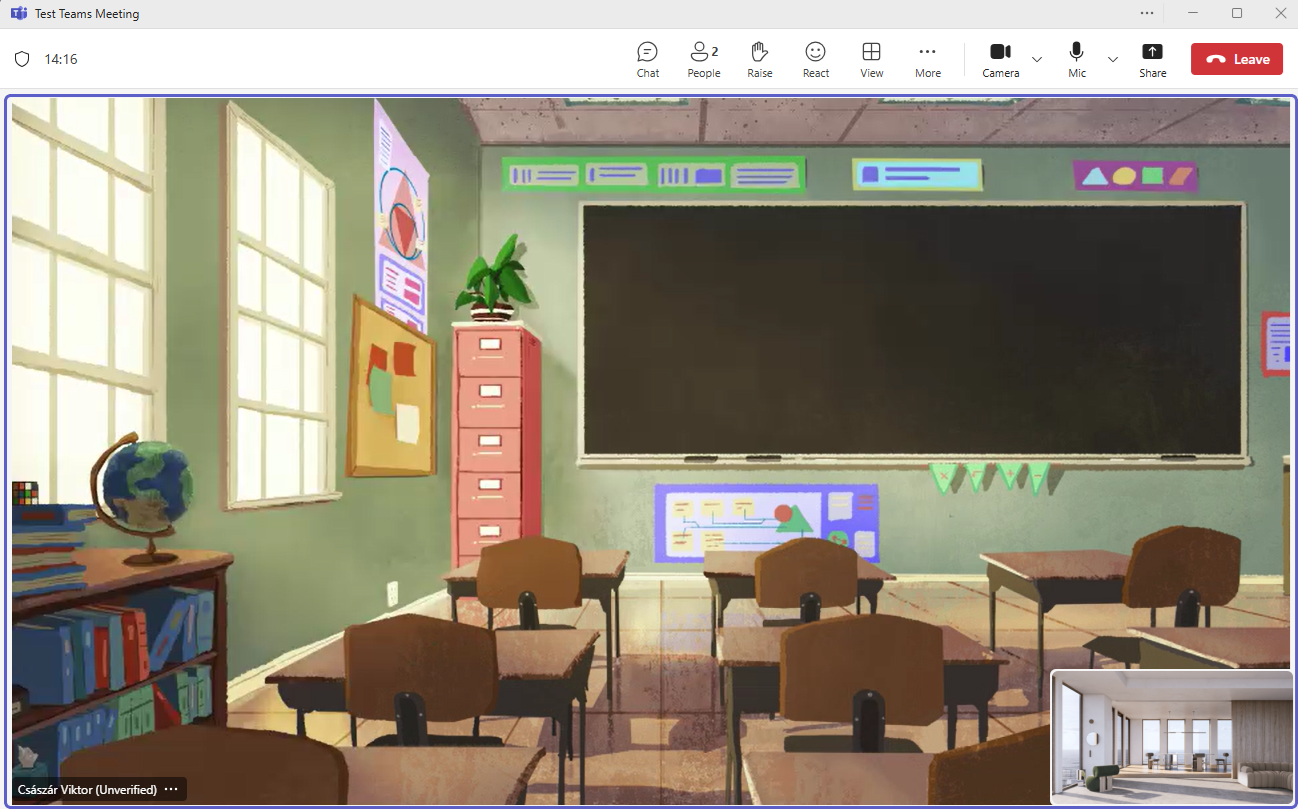The image size is (1298, 809).
Task: Open title bar ellipsis settings menu
Action: [x=1147, y=13]
